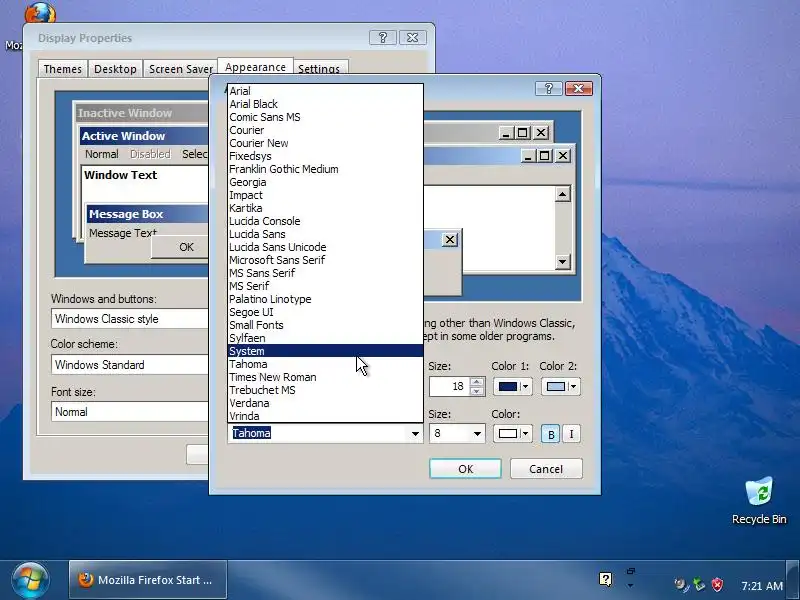This screenshot has height=600, width=800.
Task: Open the Normal font size dropdown
Action: pyautogui.click(x=130, y=412)
